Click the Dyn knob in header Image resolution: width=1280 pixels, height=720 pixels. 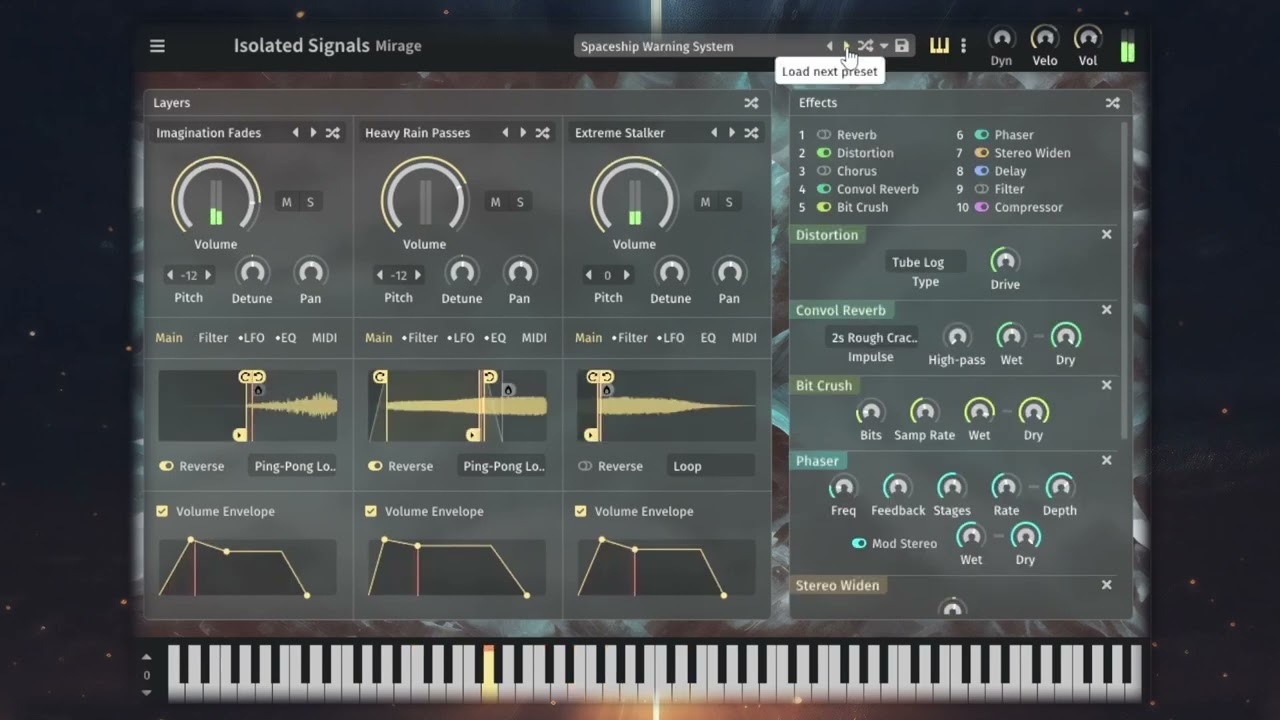tap(1001, 38)
